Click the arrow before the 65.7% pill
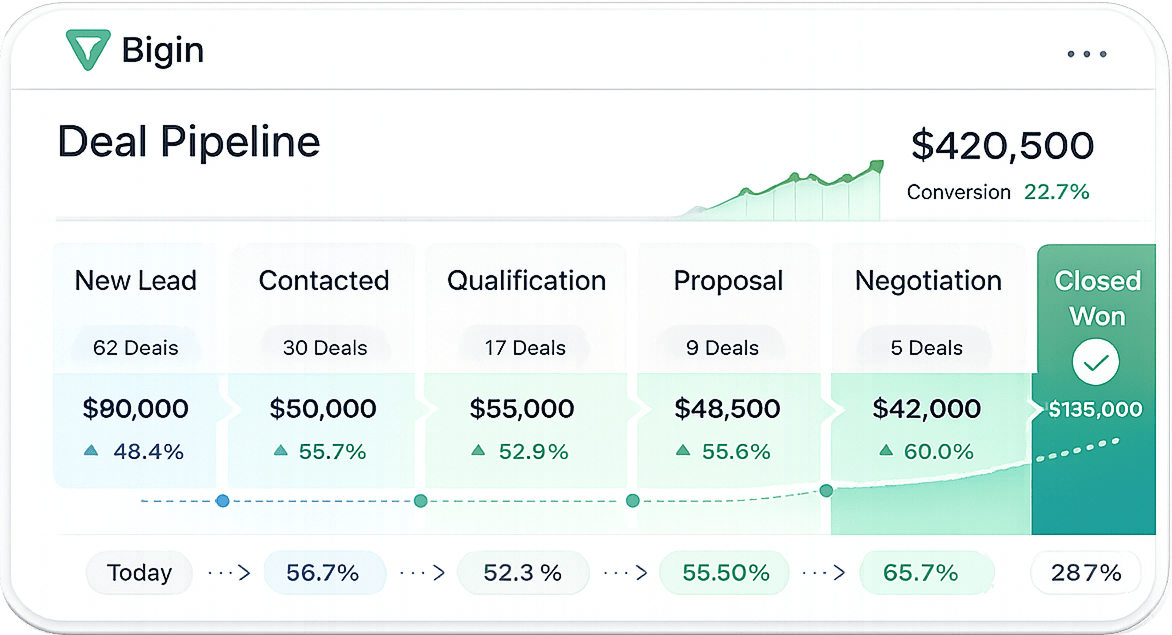This screenshot has width=1172, height=635. click(x=823, y=573)
